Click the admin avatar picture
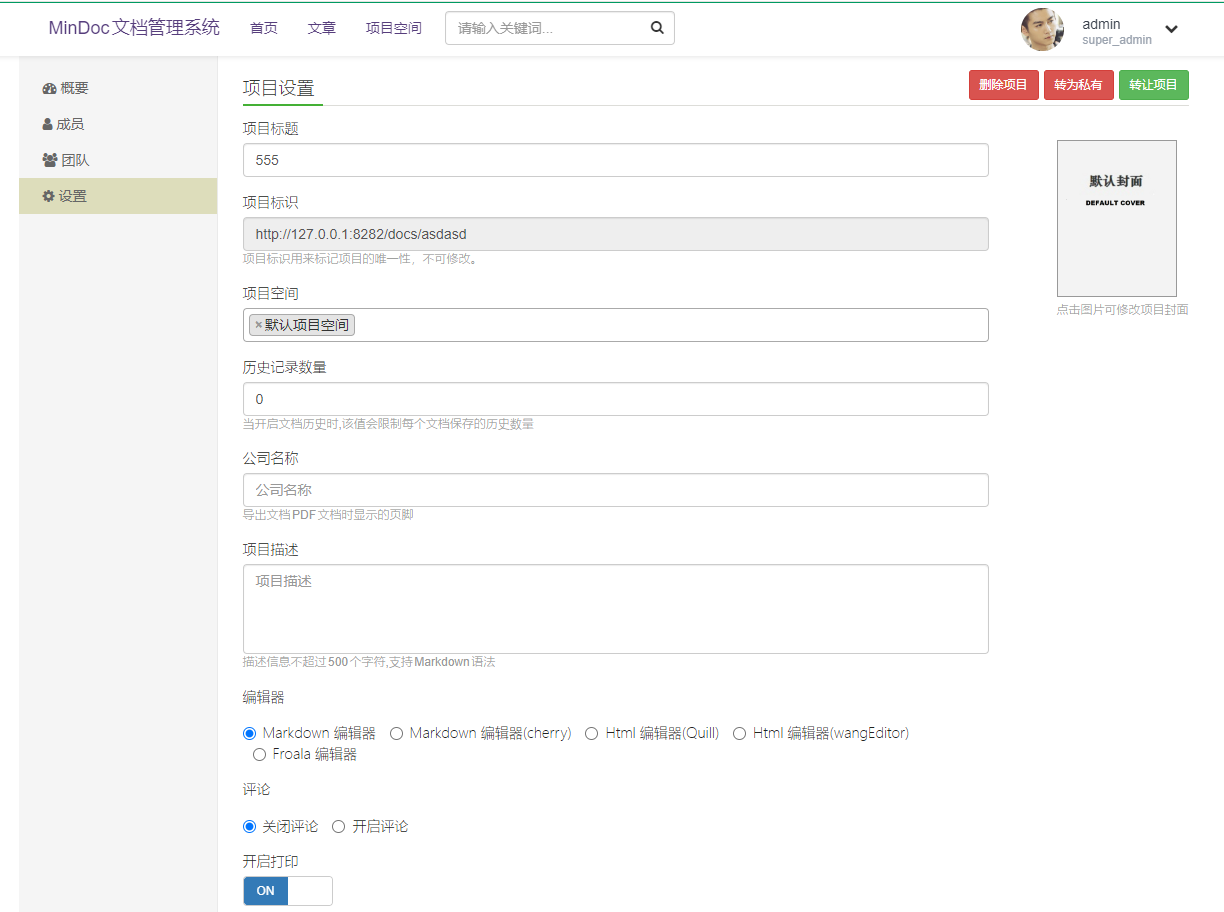This screenshot has width=1224, height=912. coord(1042,30)
